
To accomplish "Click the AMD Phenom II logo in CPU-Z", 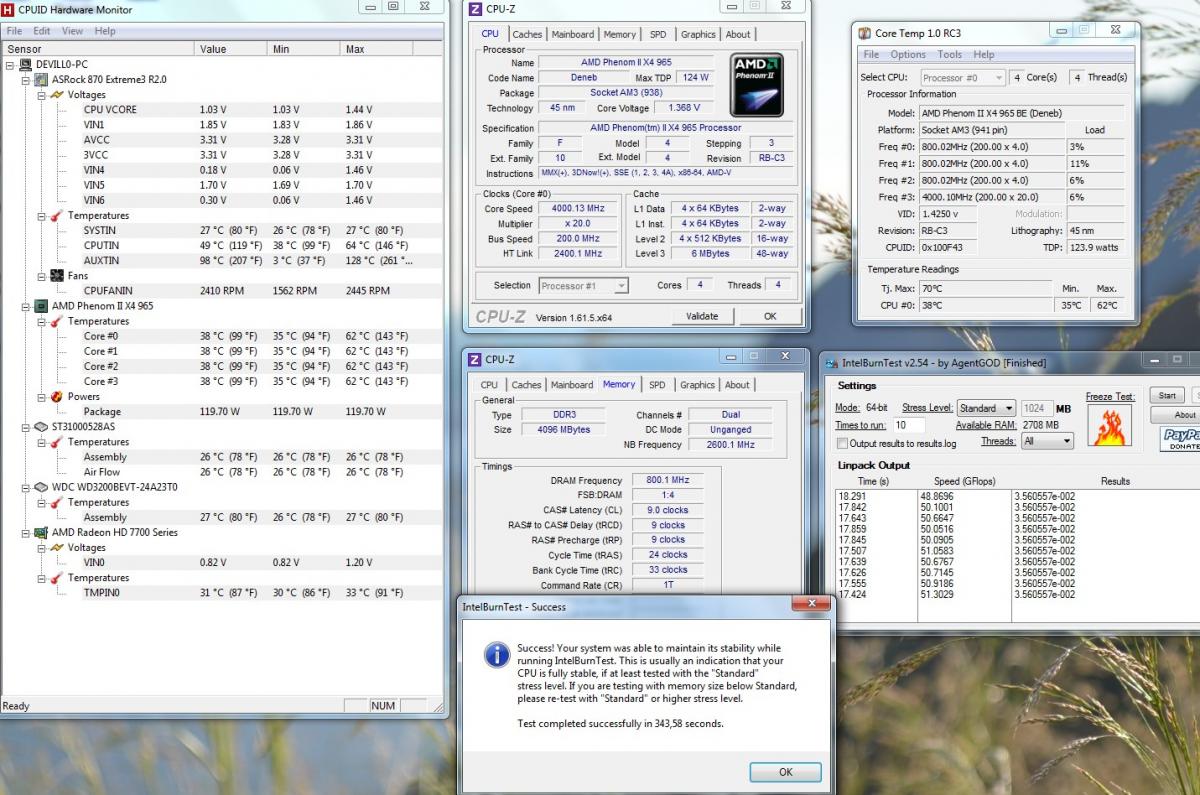I will (756, 86).
